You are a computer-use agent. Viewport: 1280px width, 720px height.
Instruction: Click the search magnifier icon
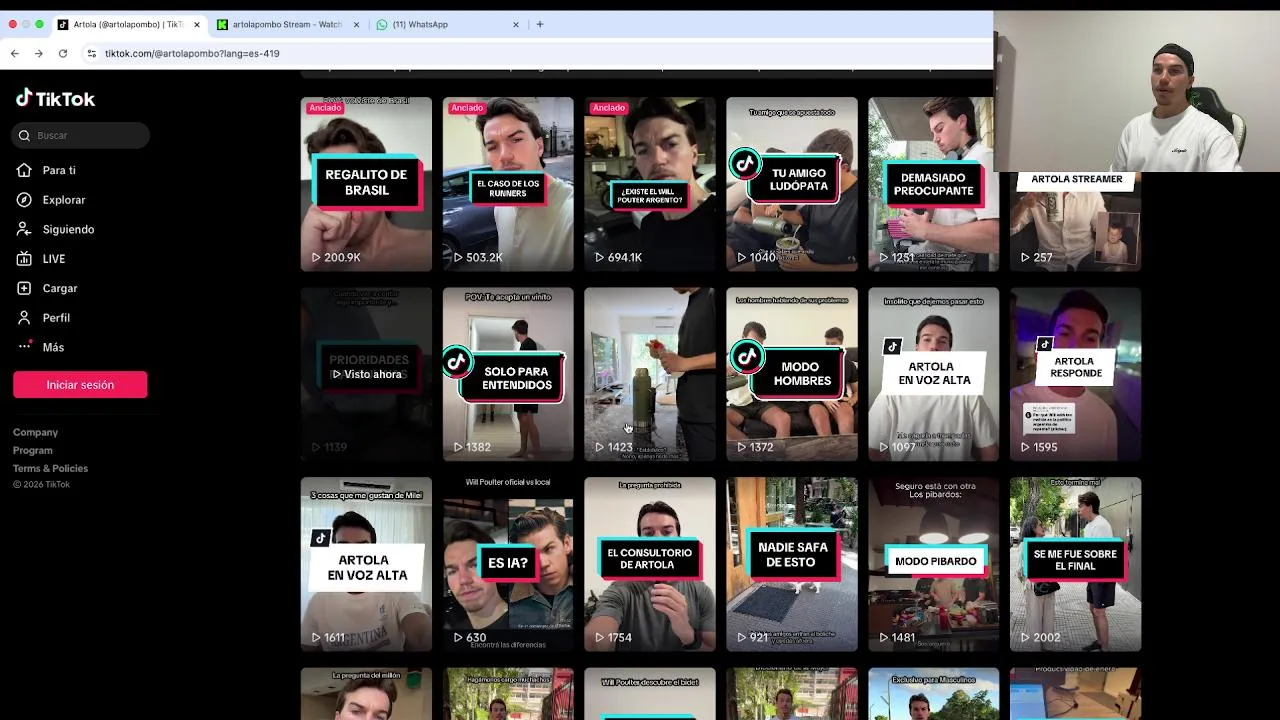(24, 135)
